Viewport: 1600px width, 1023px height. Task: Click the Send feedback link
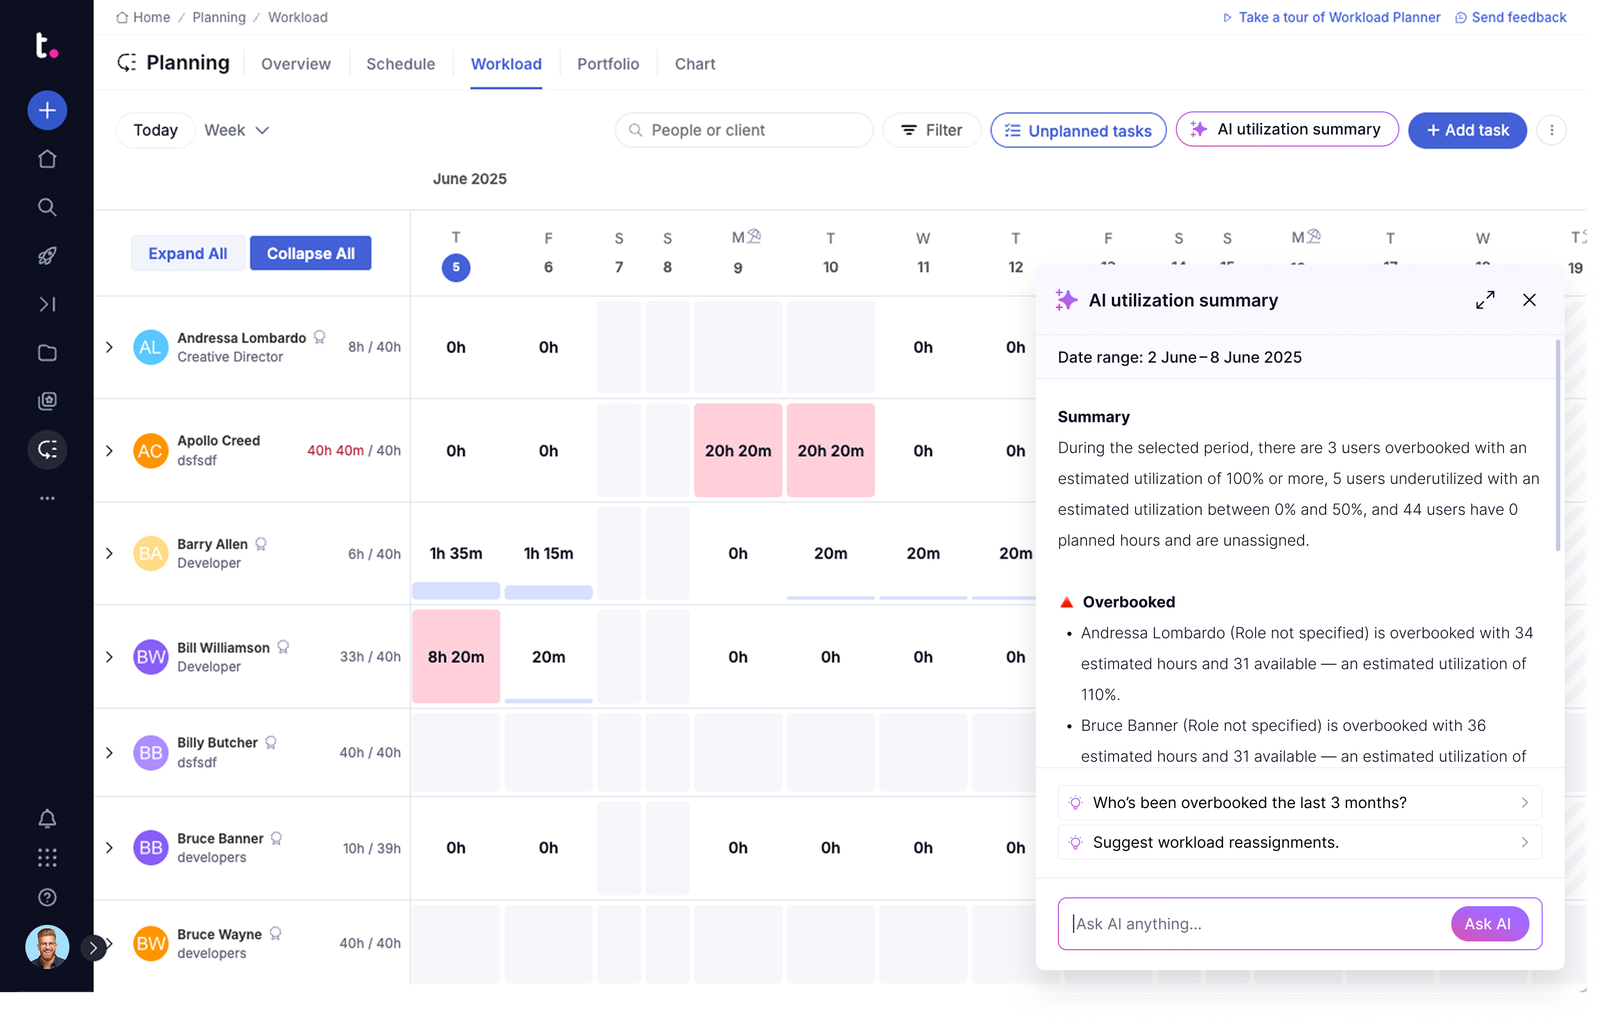coord(1510,17)
